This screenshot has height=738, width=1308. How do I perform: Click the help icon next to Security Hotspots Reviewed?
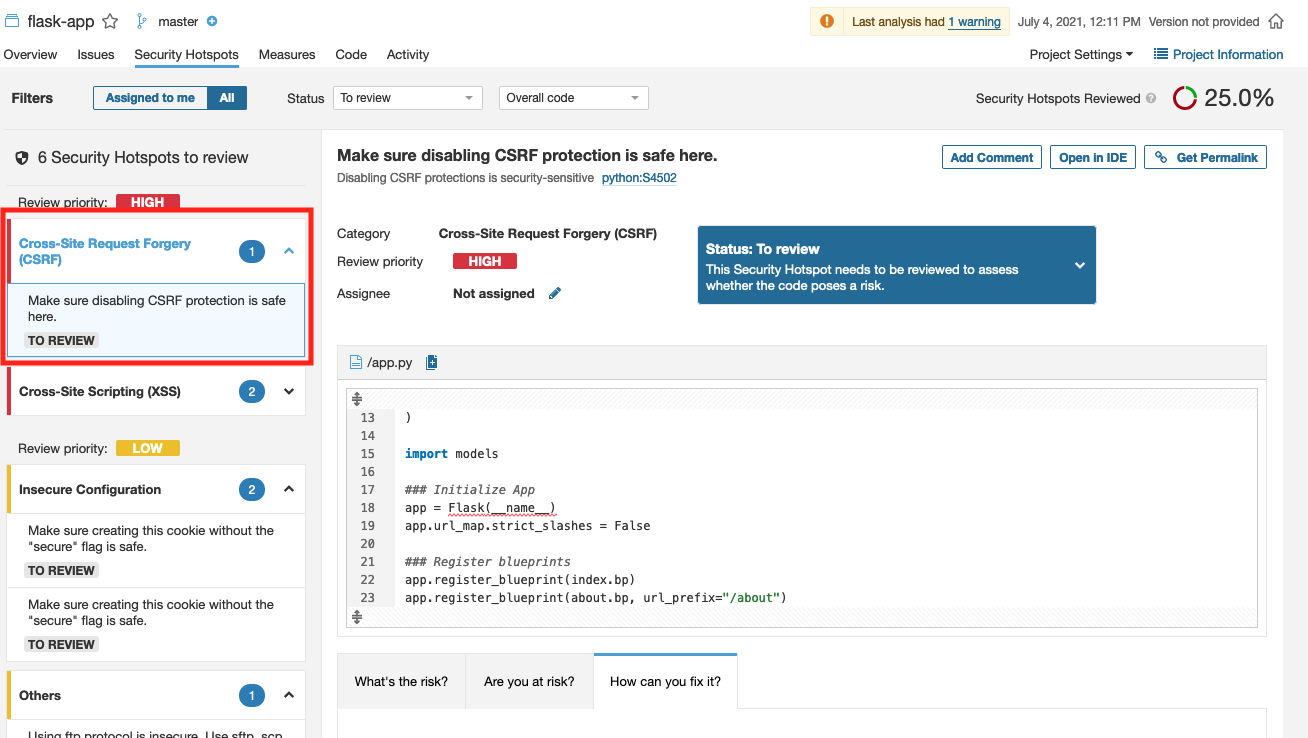1151,98
